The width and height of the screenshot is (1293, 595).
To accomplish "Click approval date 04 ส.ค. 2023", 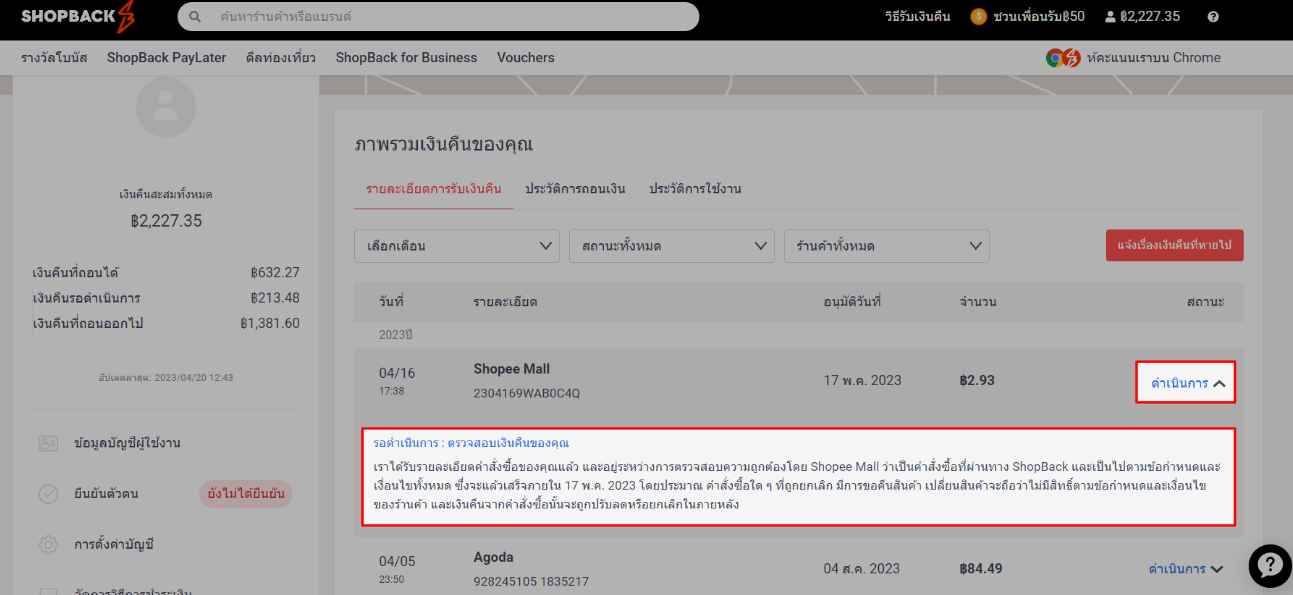I will pyautogui.click(x=862, y=569).
